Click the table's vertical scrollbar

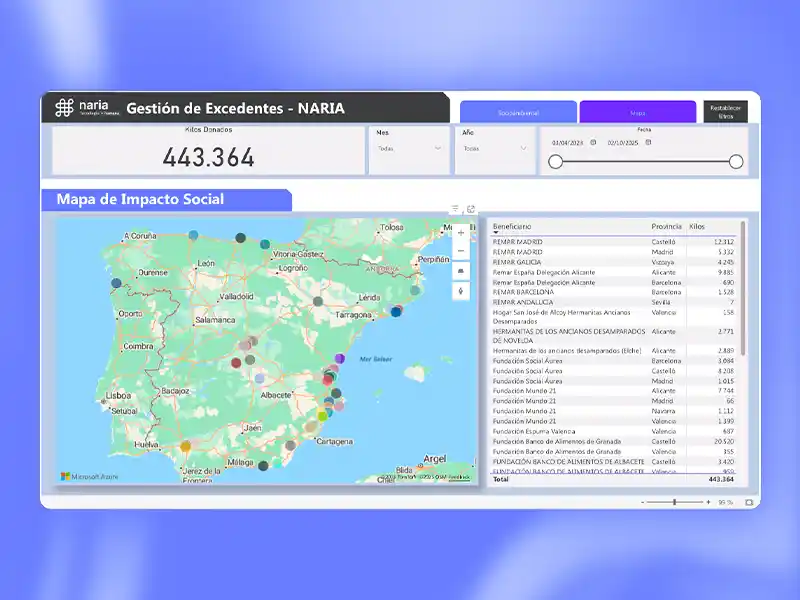coord(743,288)
